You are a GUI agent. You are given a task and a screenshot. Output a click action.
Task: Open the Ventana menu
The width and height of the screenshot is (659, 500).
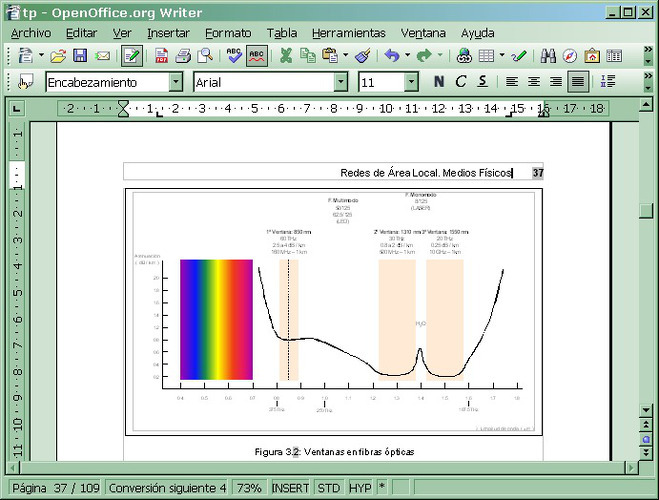tap(423, 33)
